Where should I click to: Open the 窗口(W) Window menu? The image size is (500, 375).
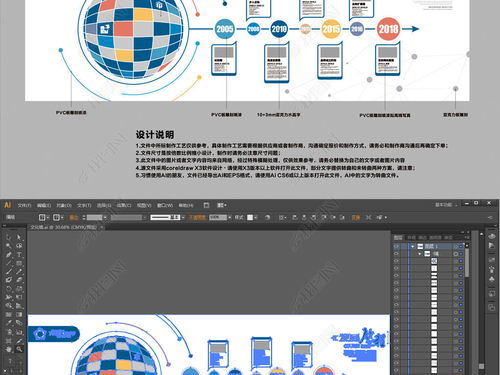coord(165,205)
